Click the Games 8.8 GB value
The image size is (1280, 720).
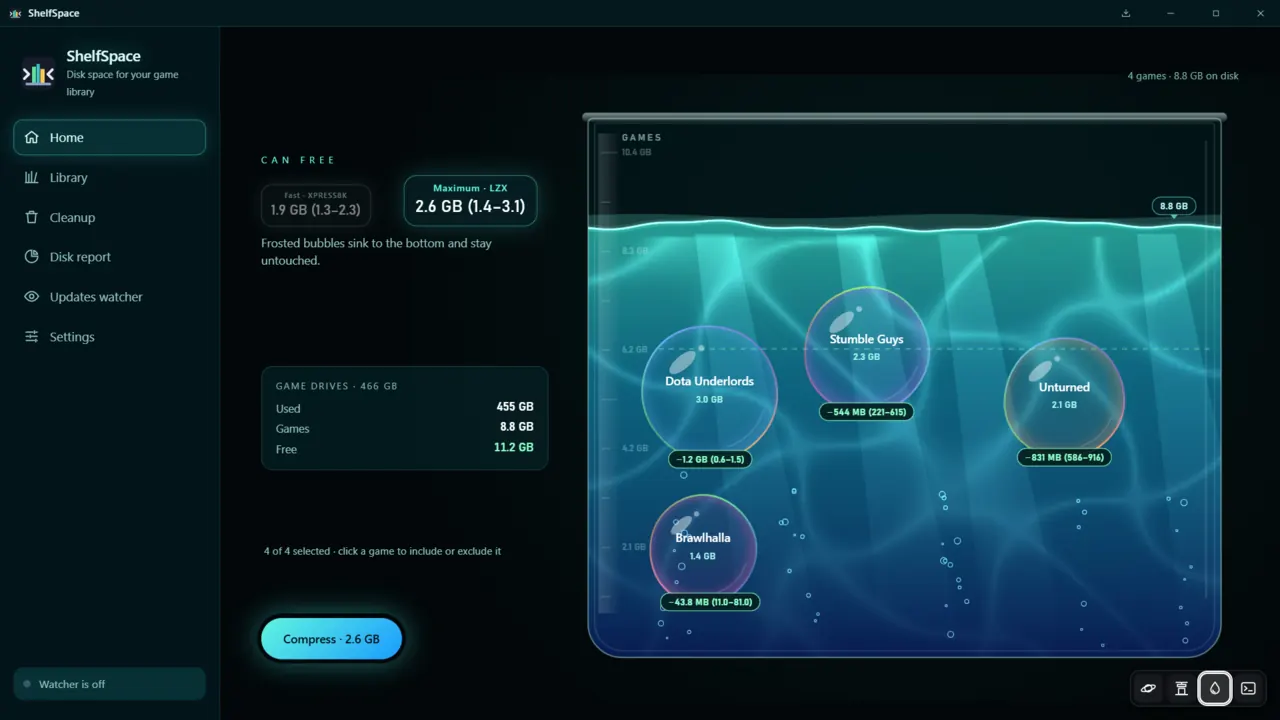515,427
